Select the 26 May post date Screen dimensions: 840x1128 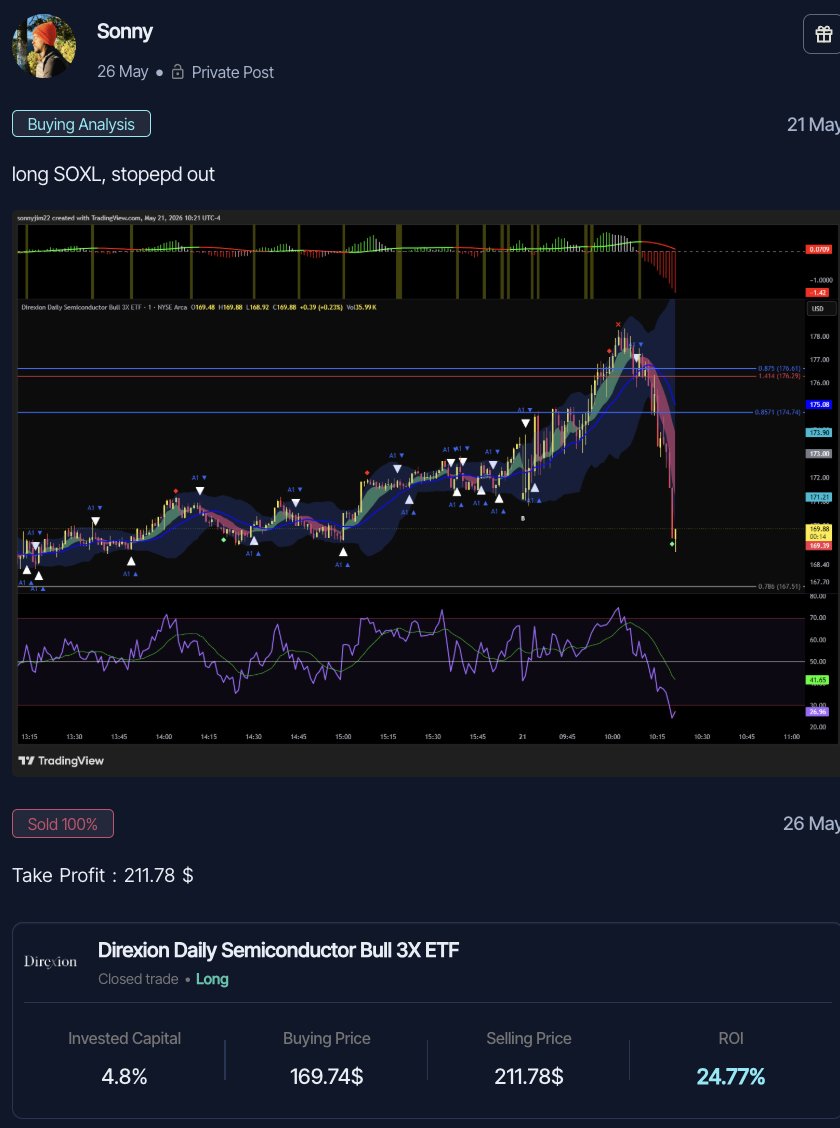pyautogui.click(x=123, y=72)
